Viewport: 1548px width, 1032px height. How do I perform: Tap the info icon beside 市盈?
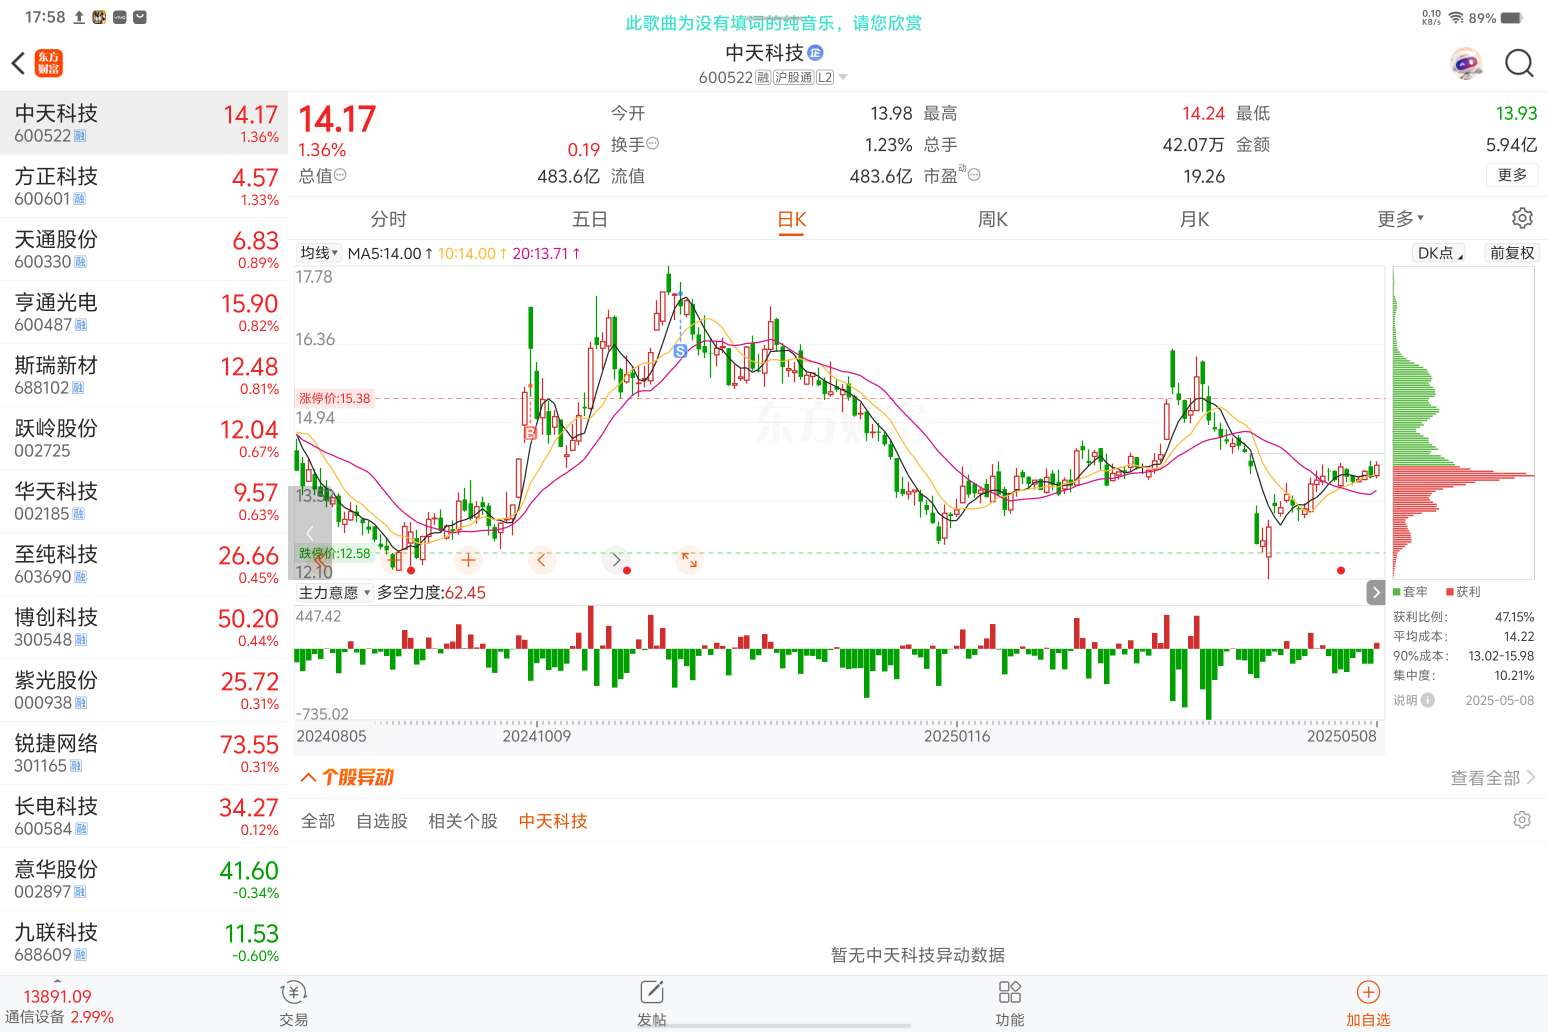pos(974,175)
